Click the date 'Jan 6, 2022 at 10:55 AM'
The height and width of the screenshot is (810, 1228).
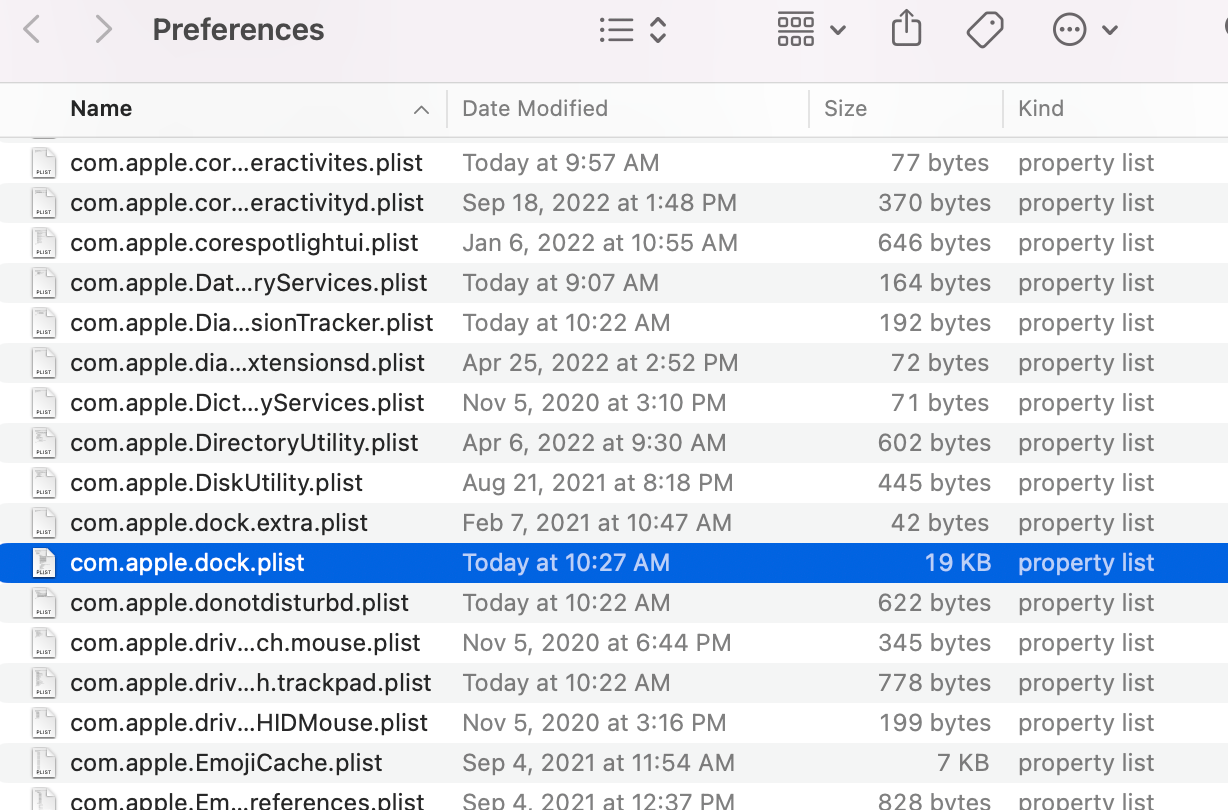pos(600,243)
